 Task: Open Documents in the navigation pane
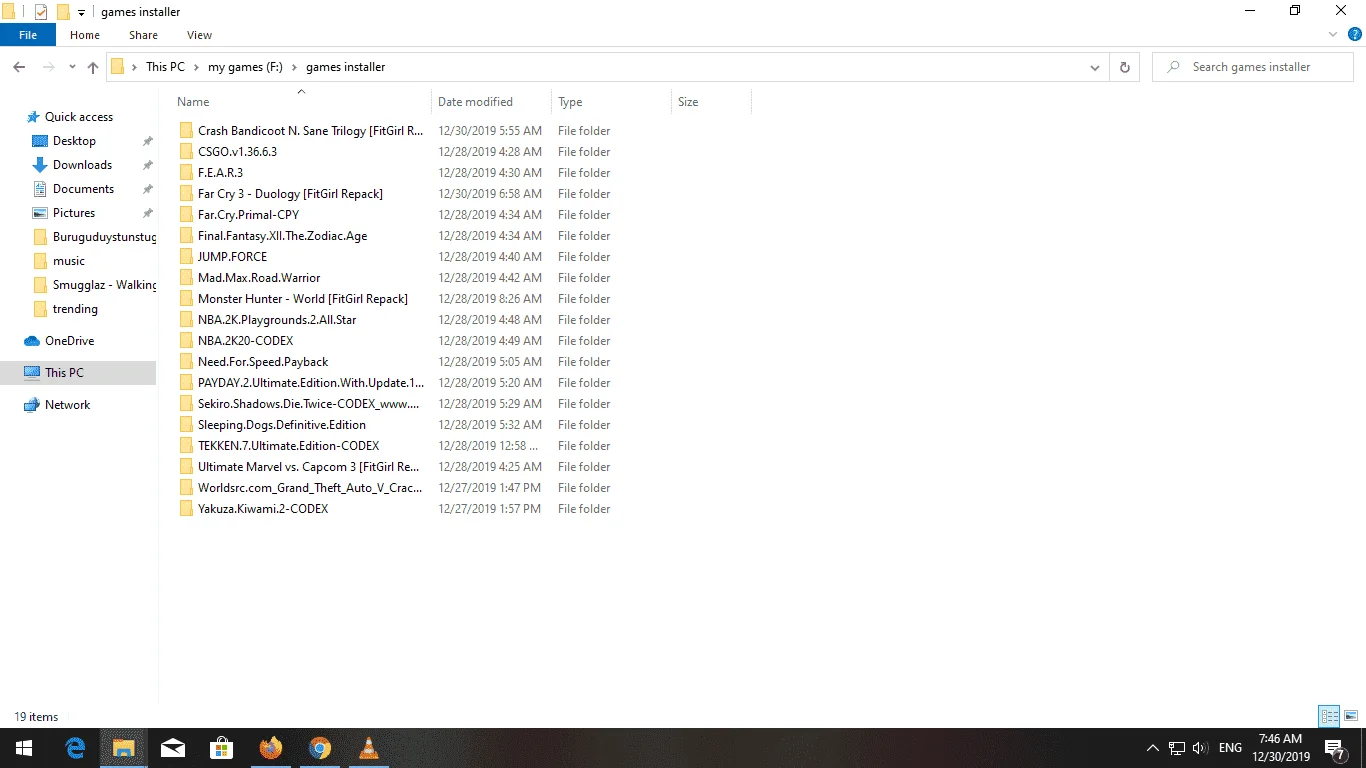point(83,189)
